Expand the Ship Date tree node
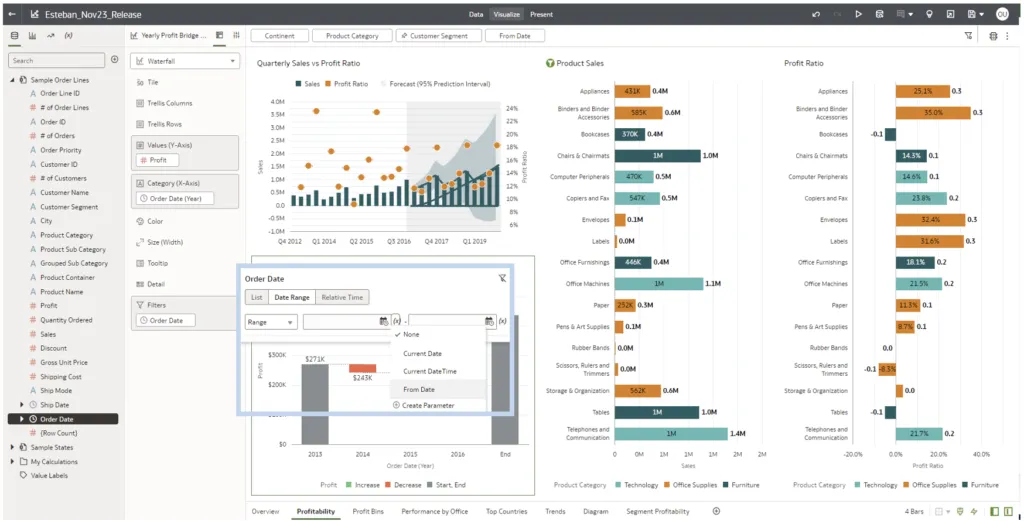The height and width of the screenshot is (521, 1024). (x=22, y=405)
